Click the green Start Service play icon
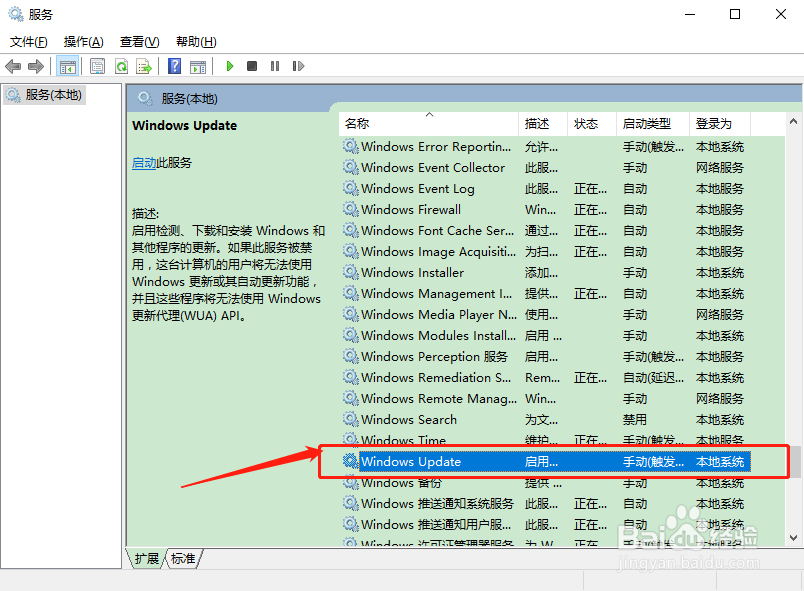This screenshot has height=591, width=804. coord(230,66)
